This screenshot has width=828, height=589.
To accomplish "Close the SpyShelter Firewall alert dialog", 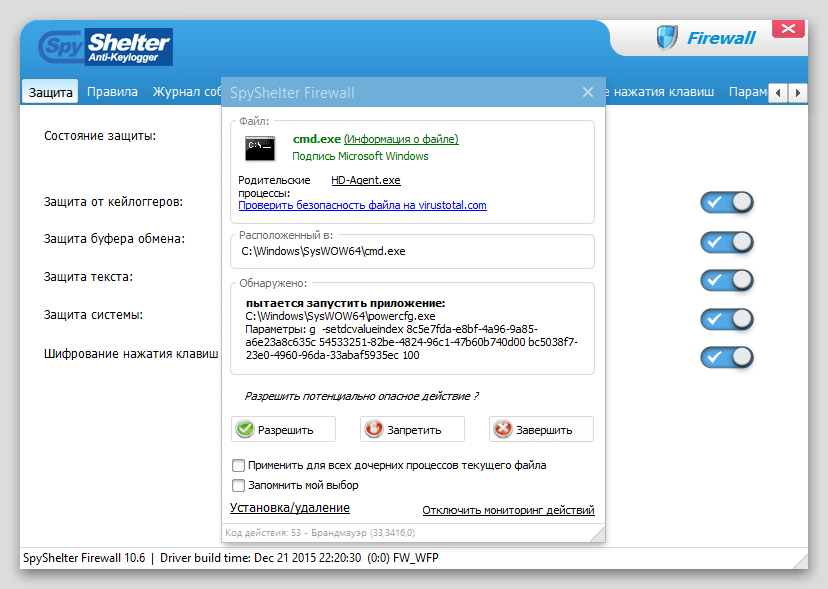I will [588, 92].
